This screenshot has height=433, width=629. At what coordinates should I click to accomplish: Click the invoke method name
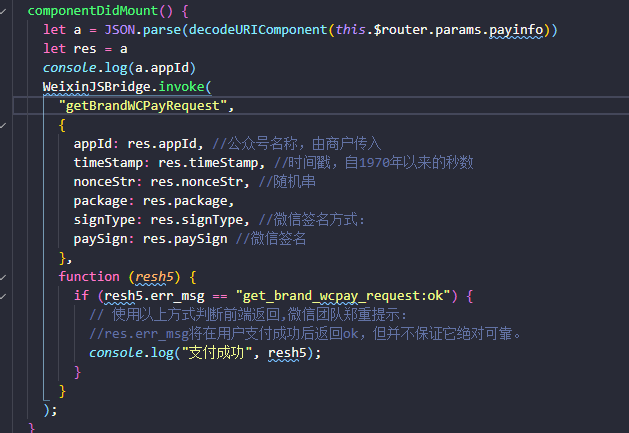181,87
